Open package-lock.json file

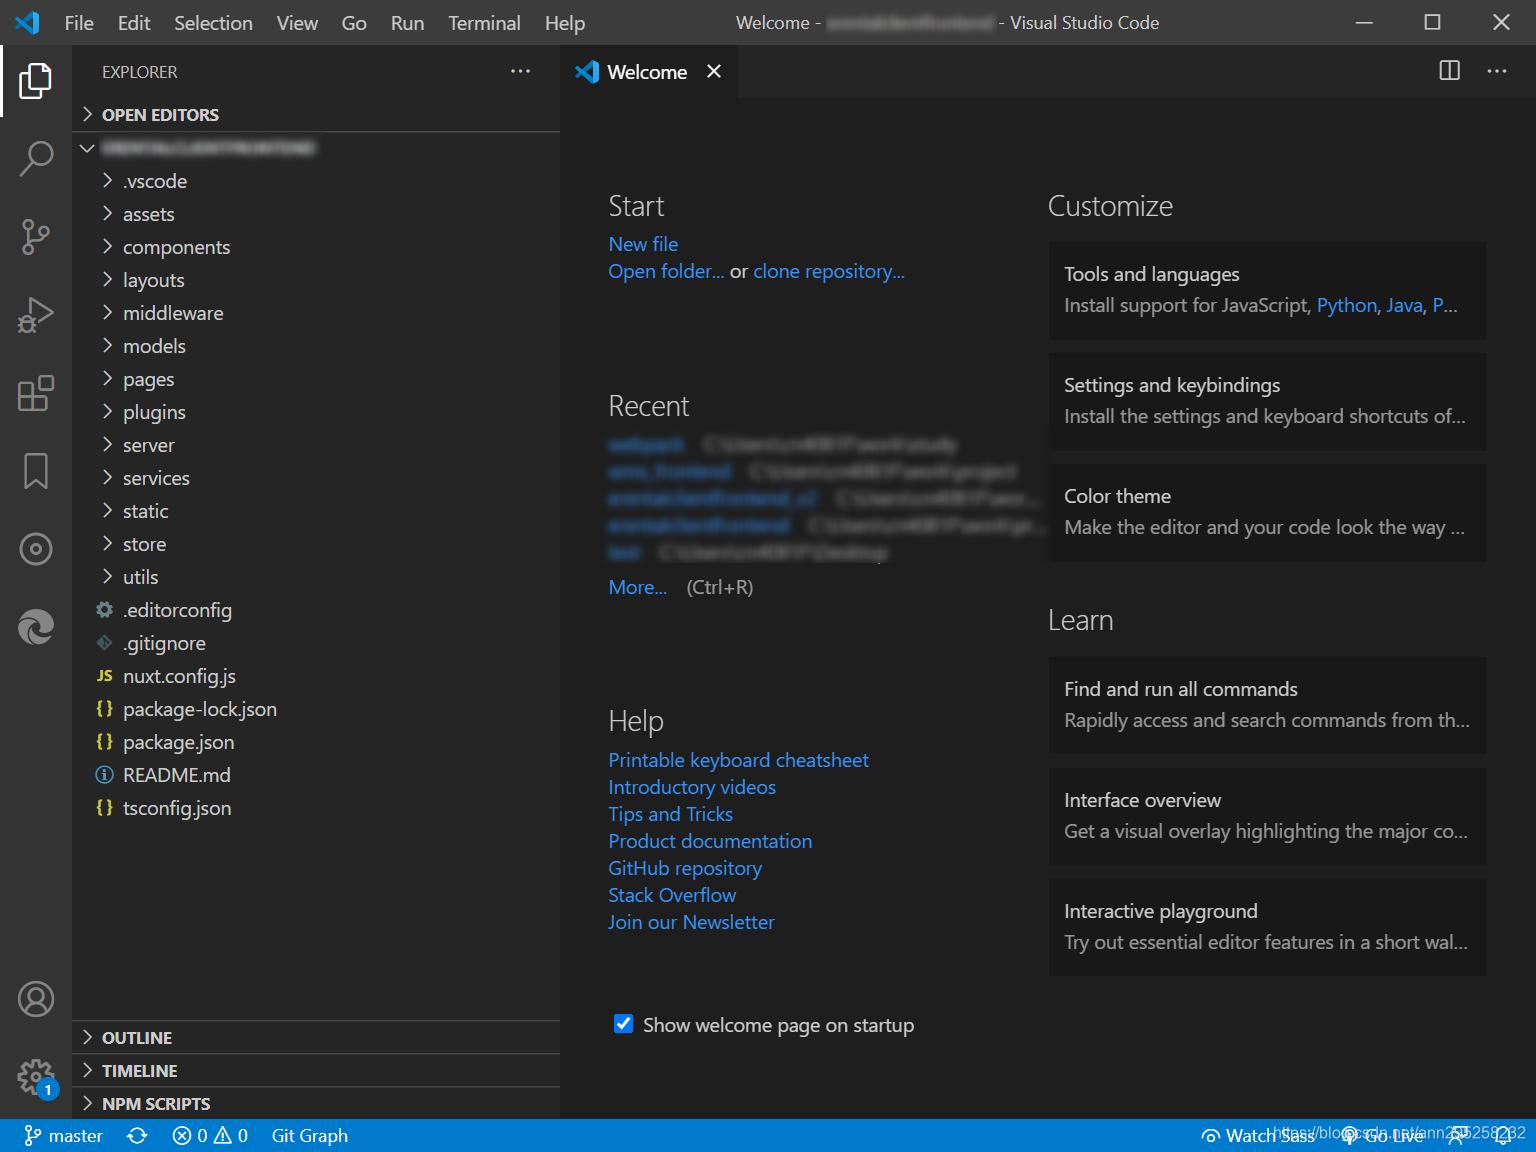[316, 709]
